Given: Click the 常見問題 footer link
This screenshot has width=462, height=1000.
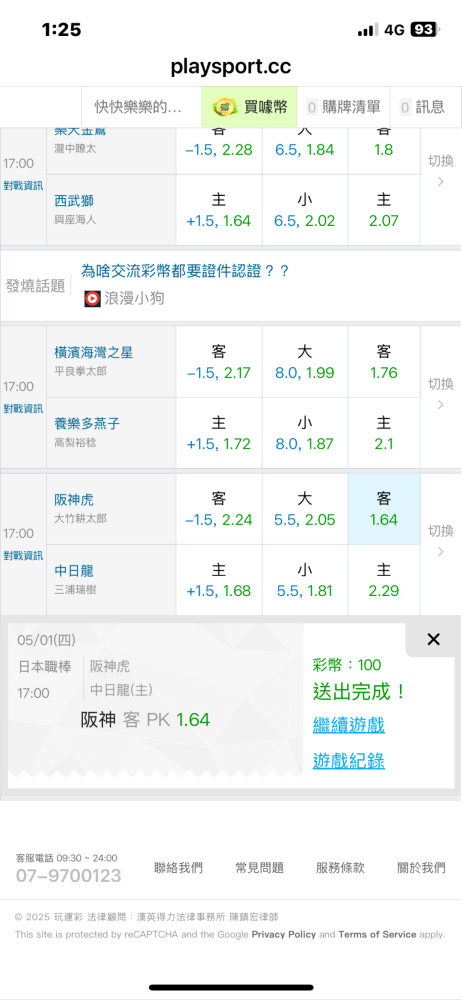Looking at the screenshot, I should [x=259, y=867].
